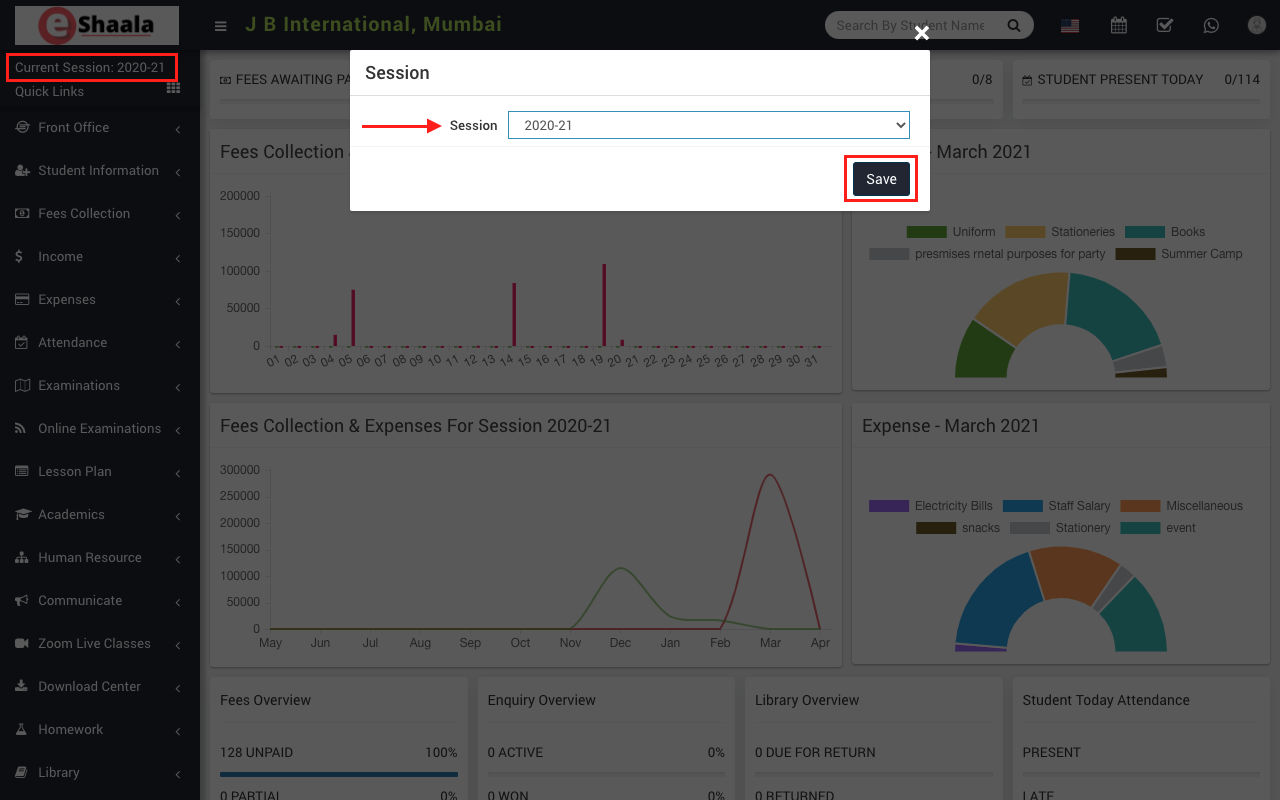Screen dimensions: 1280x800
Task: Close the Session dialog with X
Action: click(x=921, y=34)
